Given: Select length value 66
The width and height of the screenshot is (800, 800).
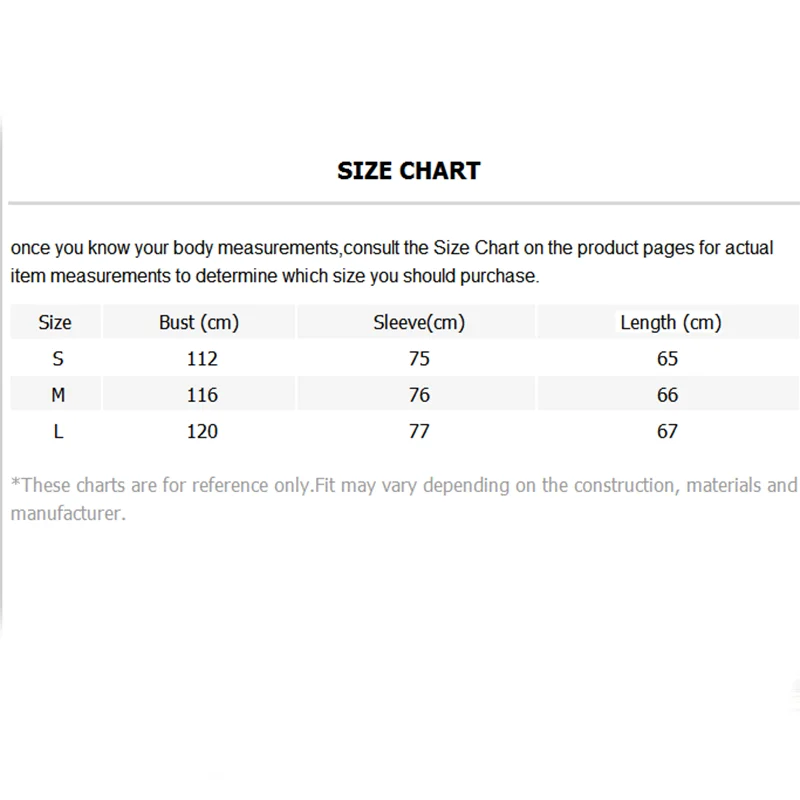Looking at the screenshot, I should click(x=668, y=395).
